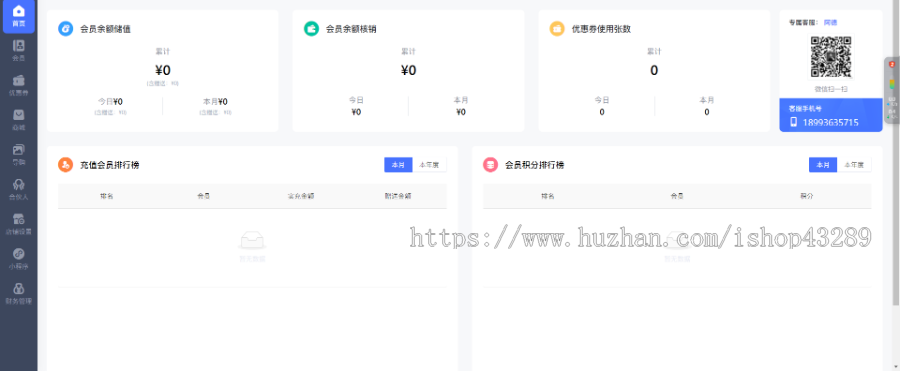
Task: Open the 首页 home page in sidebar
Action: point(19,16)
